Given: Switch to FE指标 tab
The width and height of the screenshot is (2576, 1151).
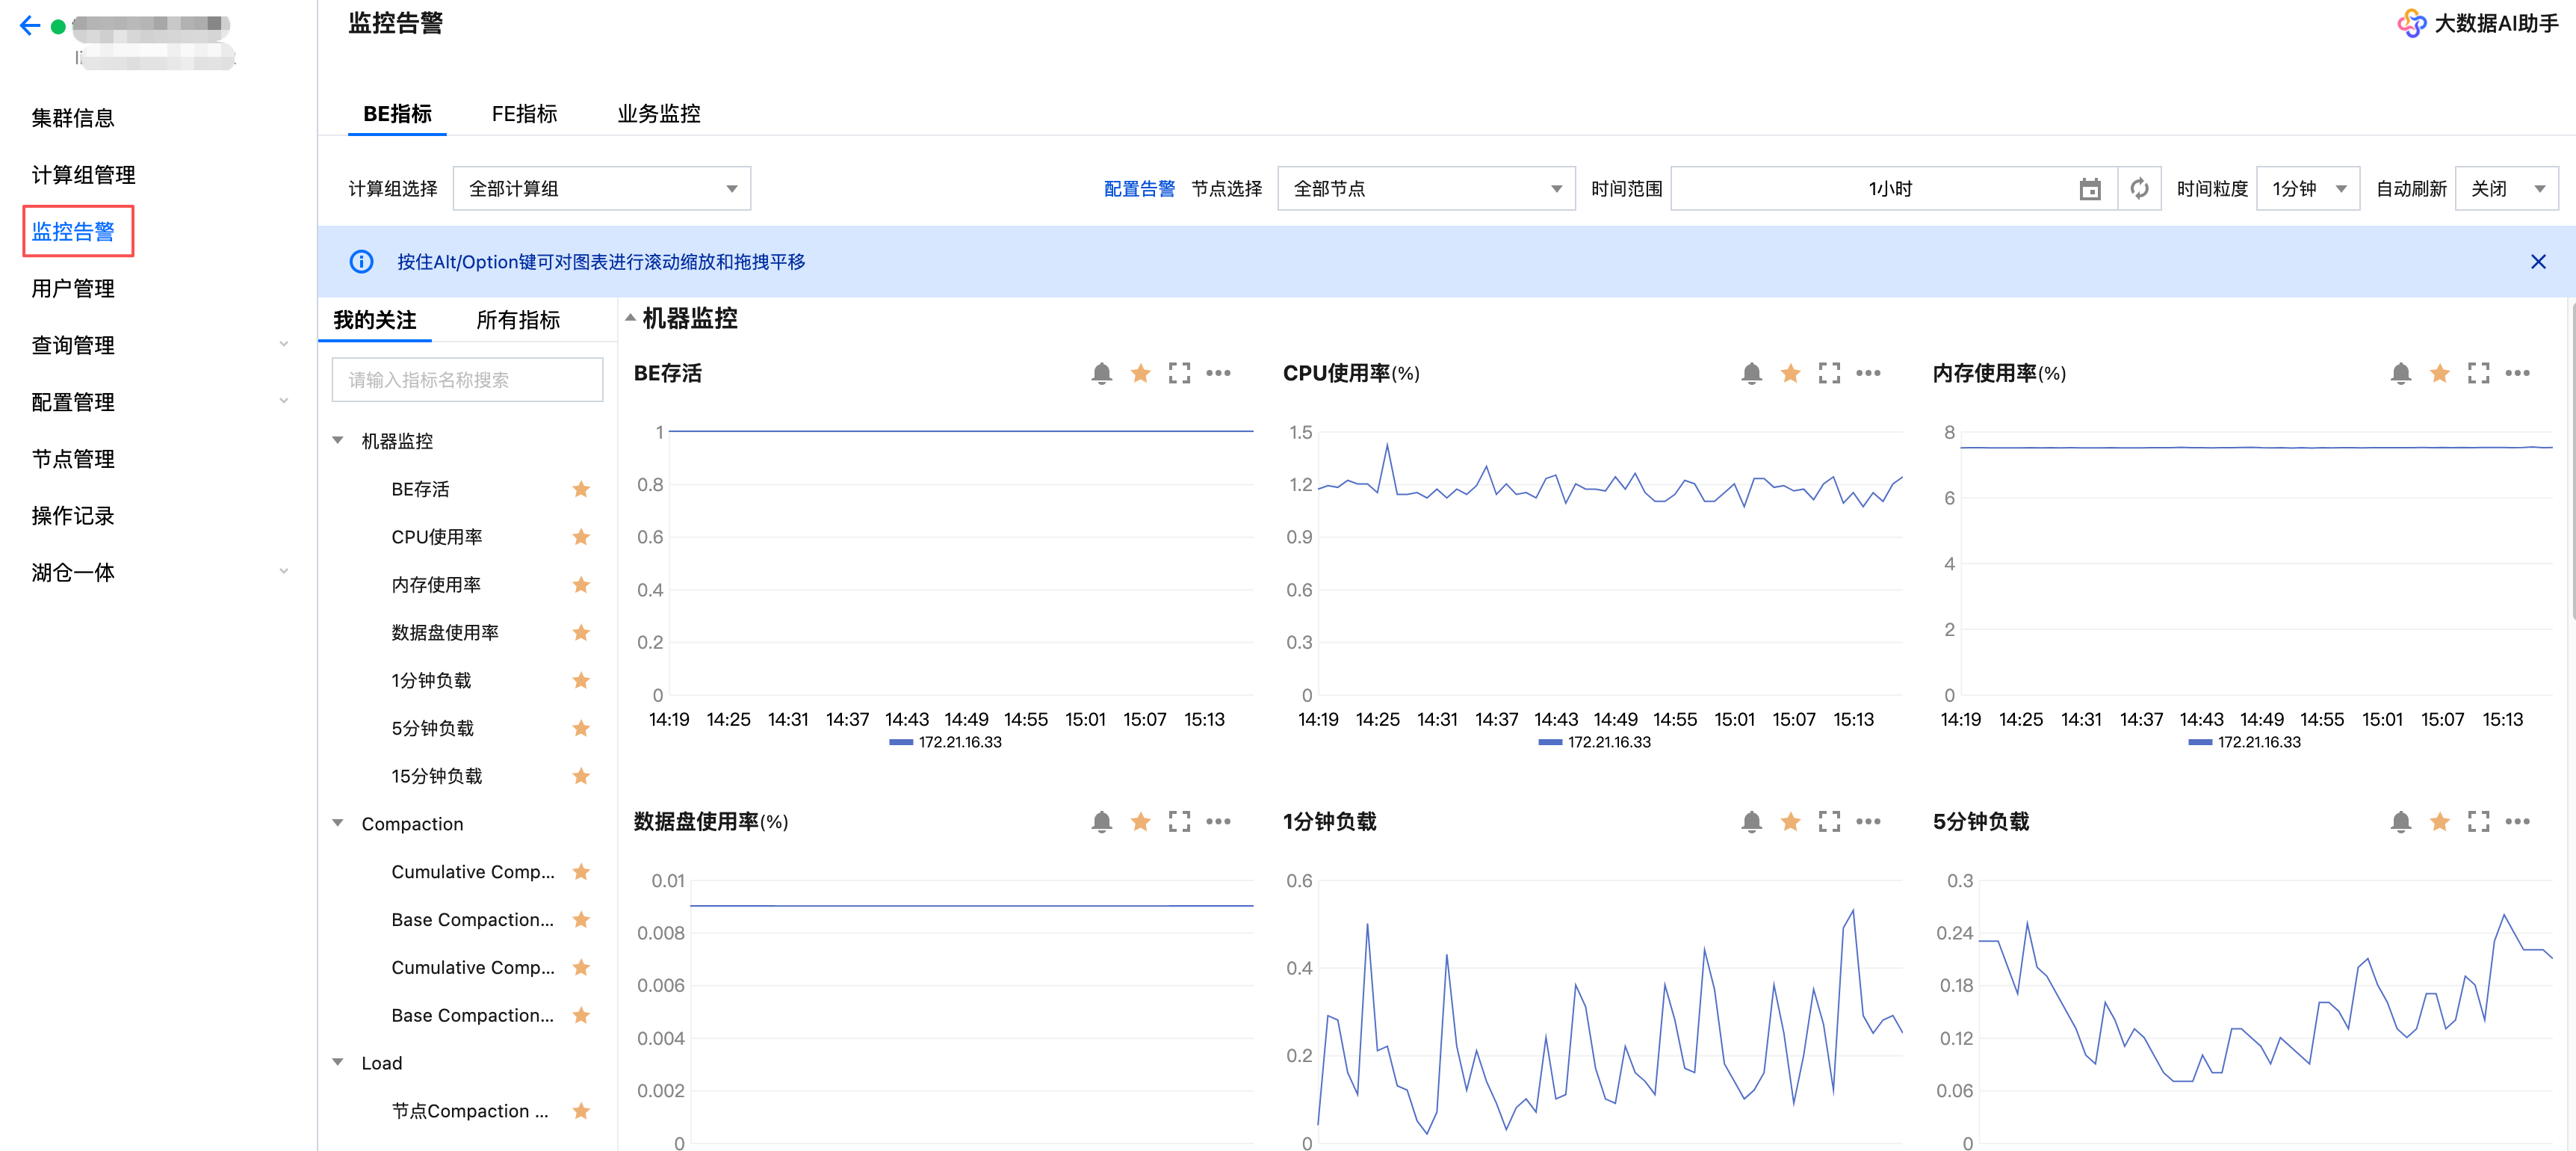Looking at the screenshot, I should pyautogui.click(x=524, y=114).
